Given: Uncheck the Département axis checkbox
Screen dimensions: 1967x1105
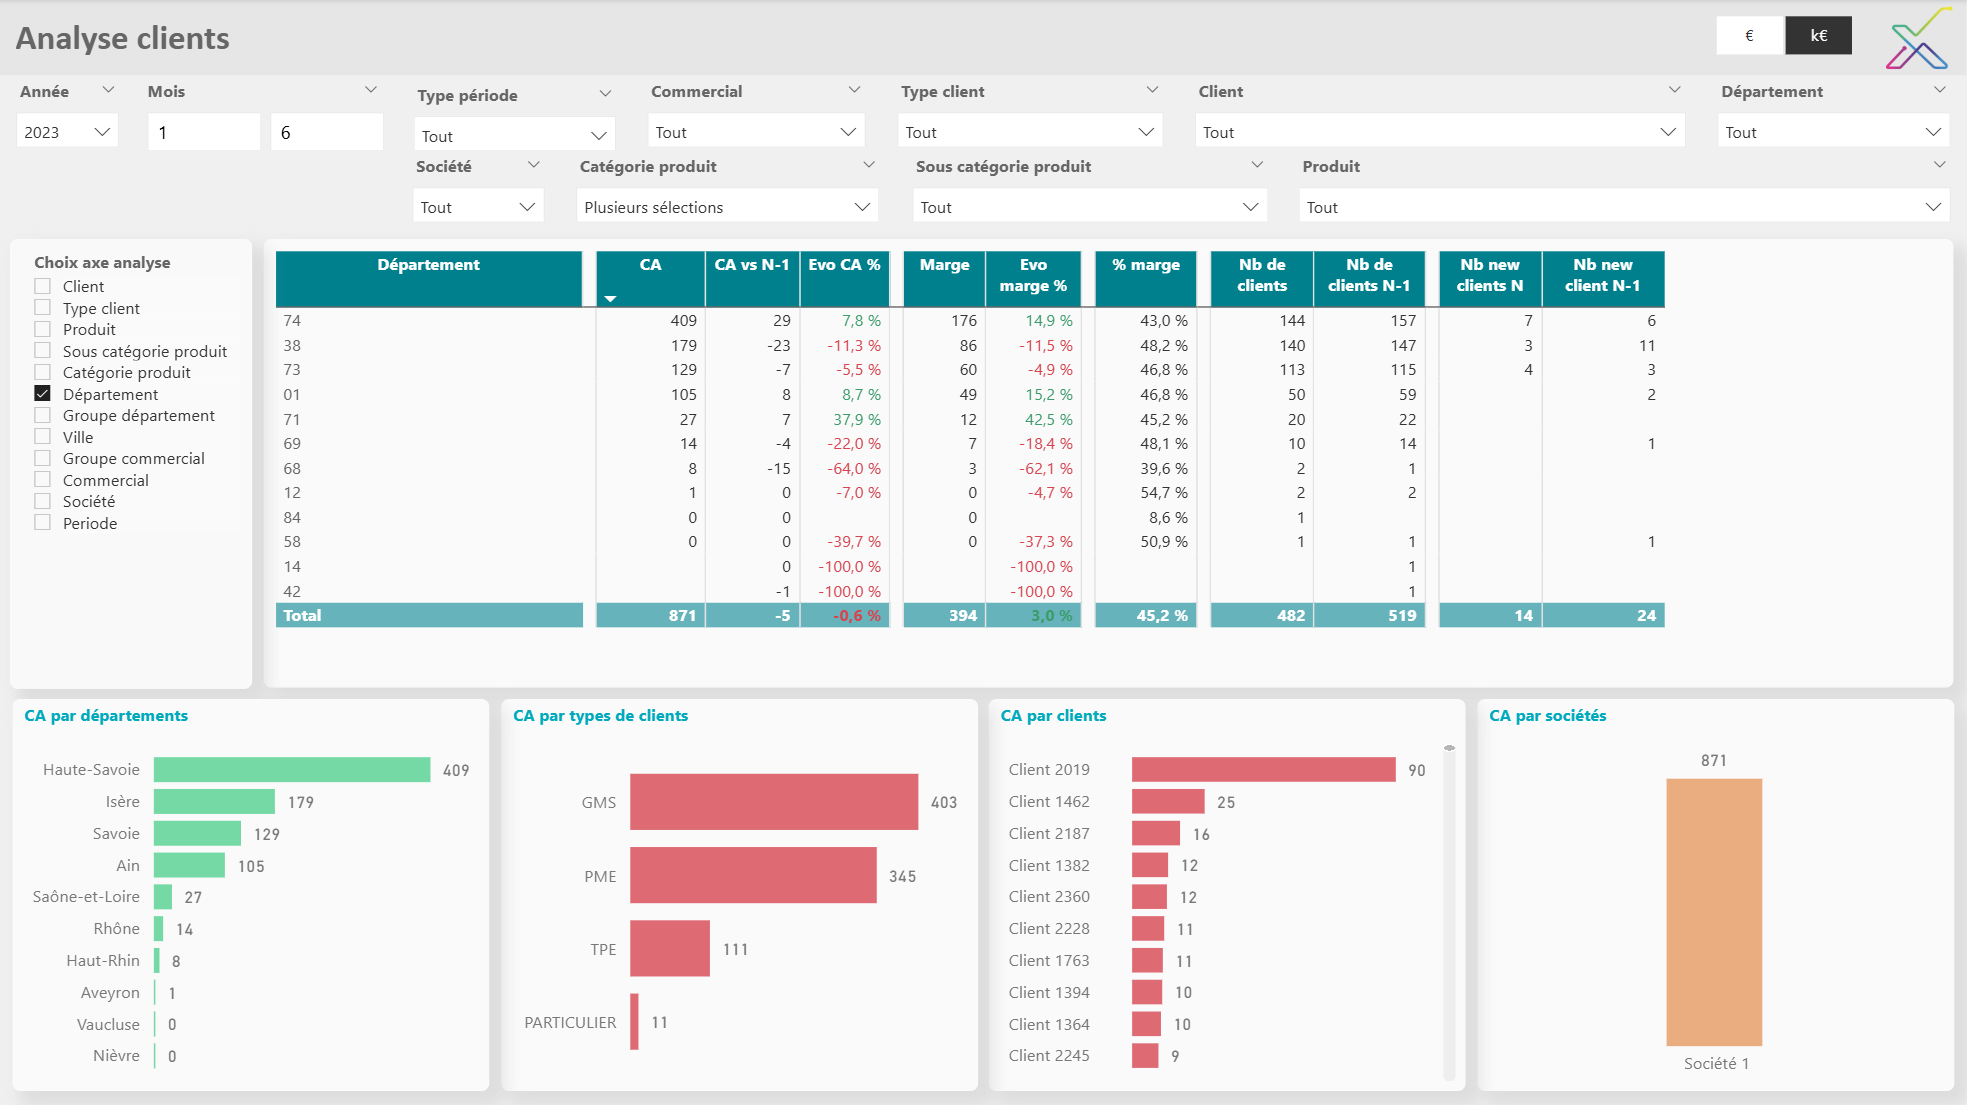Looking at the screenshot, I should 43,394.
